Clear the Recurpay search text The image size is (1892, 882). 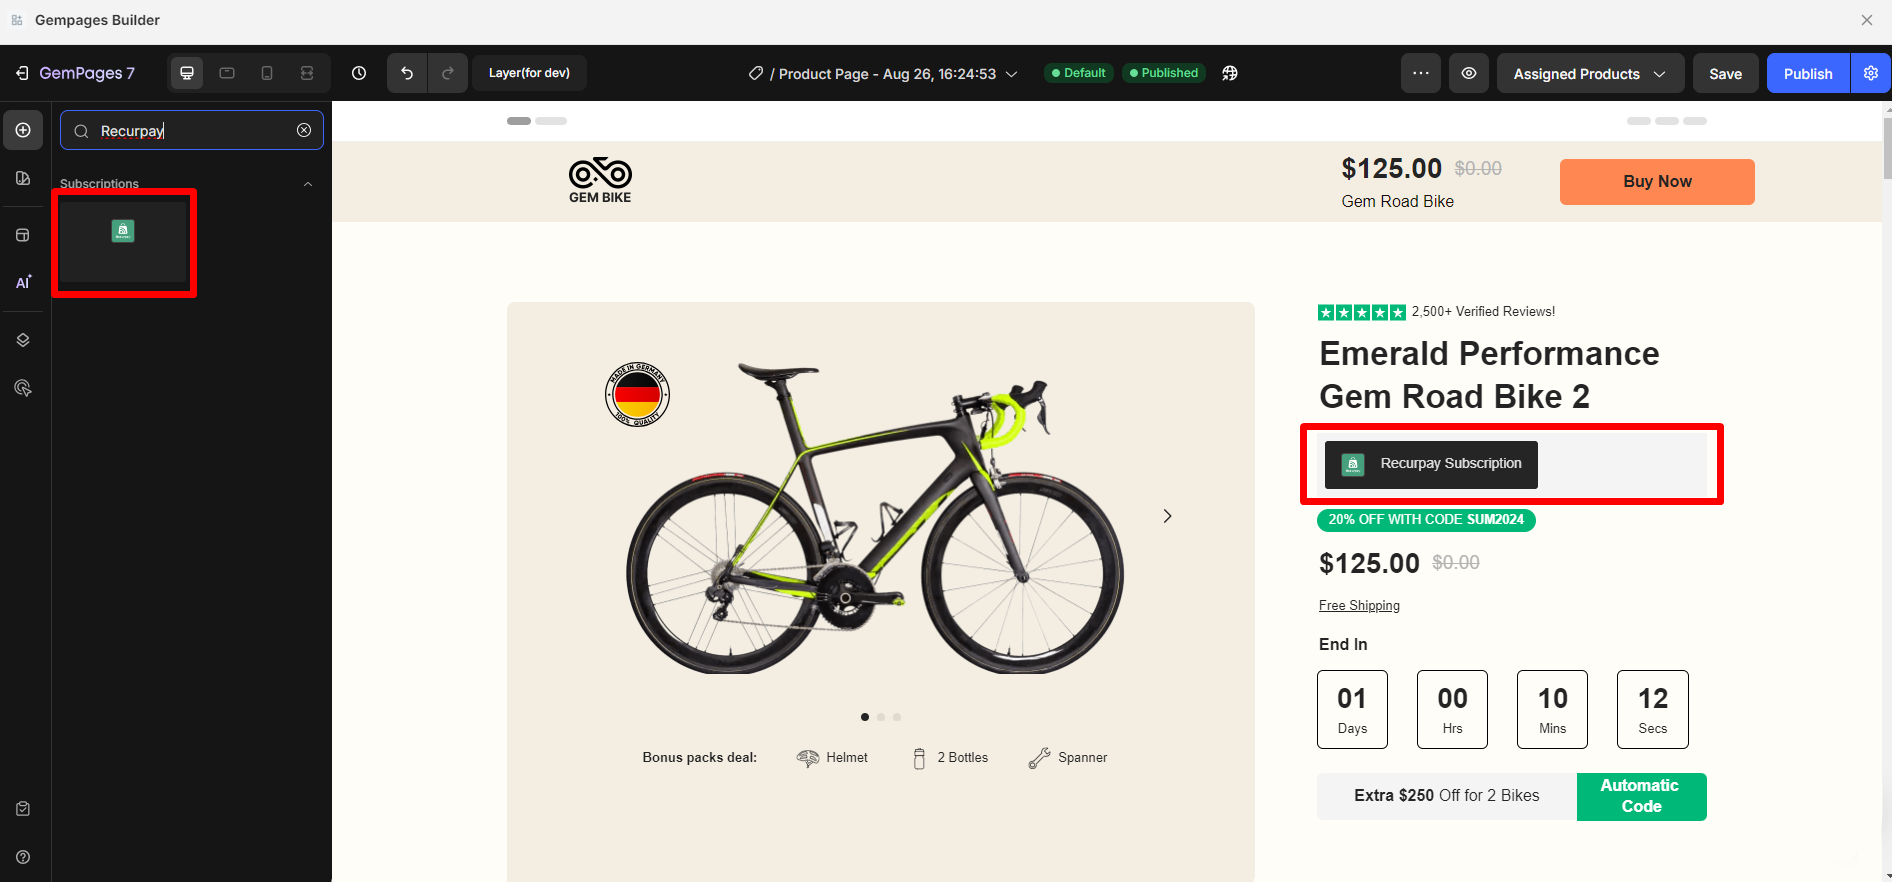(304, 130)
